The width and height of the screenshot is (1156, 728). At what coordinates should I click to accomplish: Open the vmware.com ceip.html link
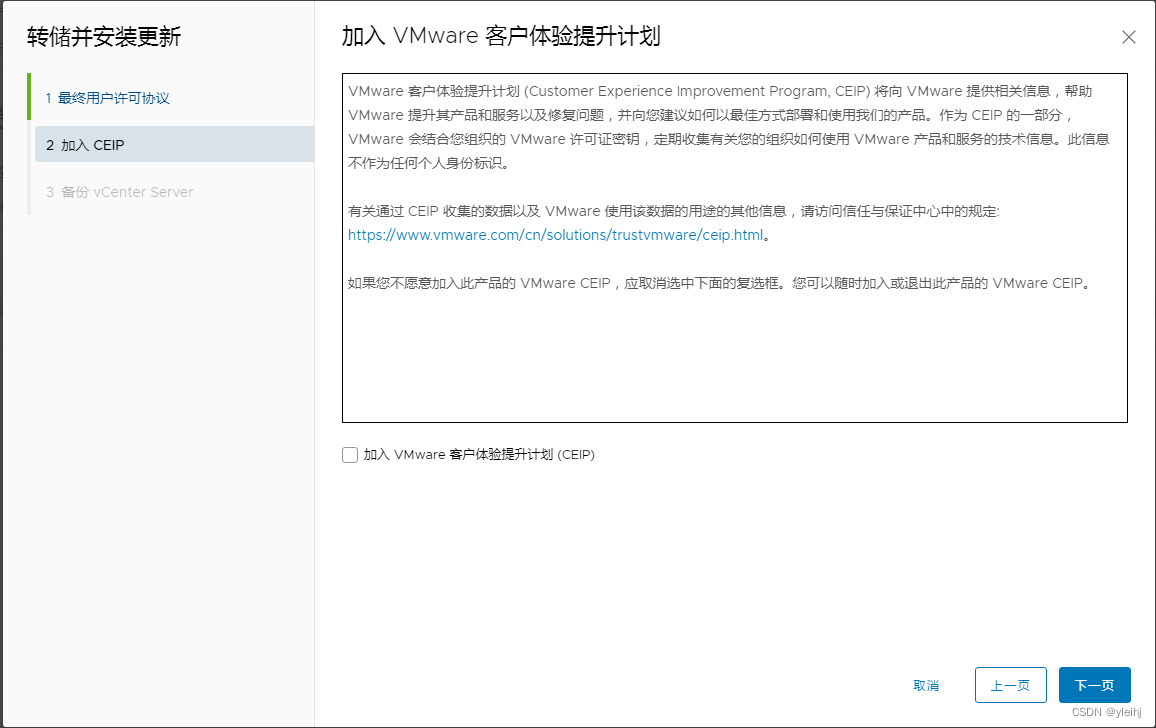555,235
